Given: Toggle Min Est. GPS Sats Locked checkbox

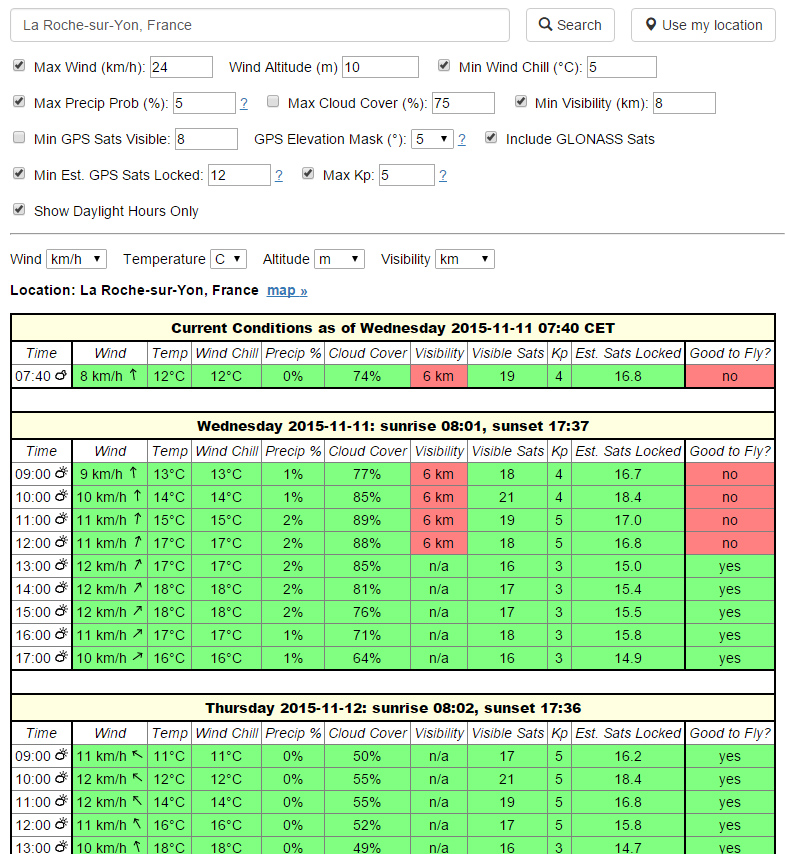Looking at the screenshot, I should pos(19,174).
